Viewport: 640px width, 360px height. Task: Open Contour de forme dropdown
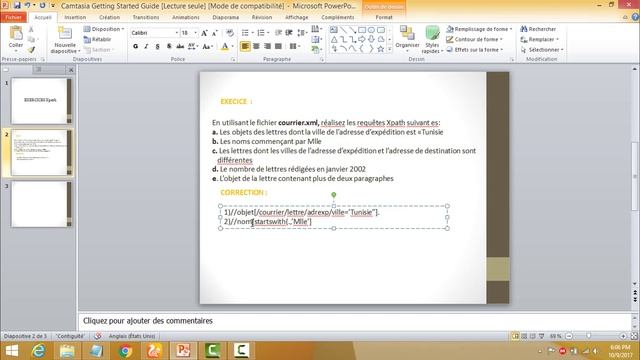click(474, 39)
